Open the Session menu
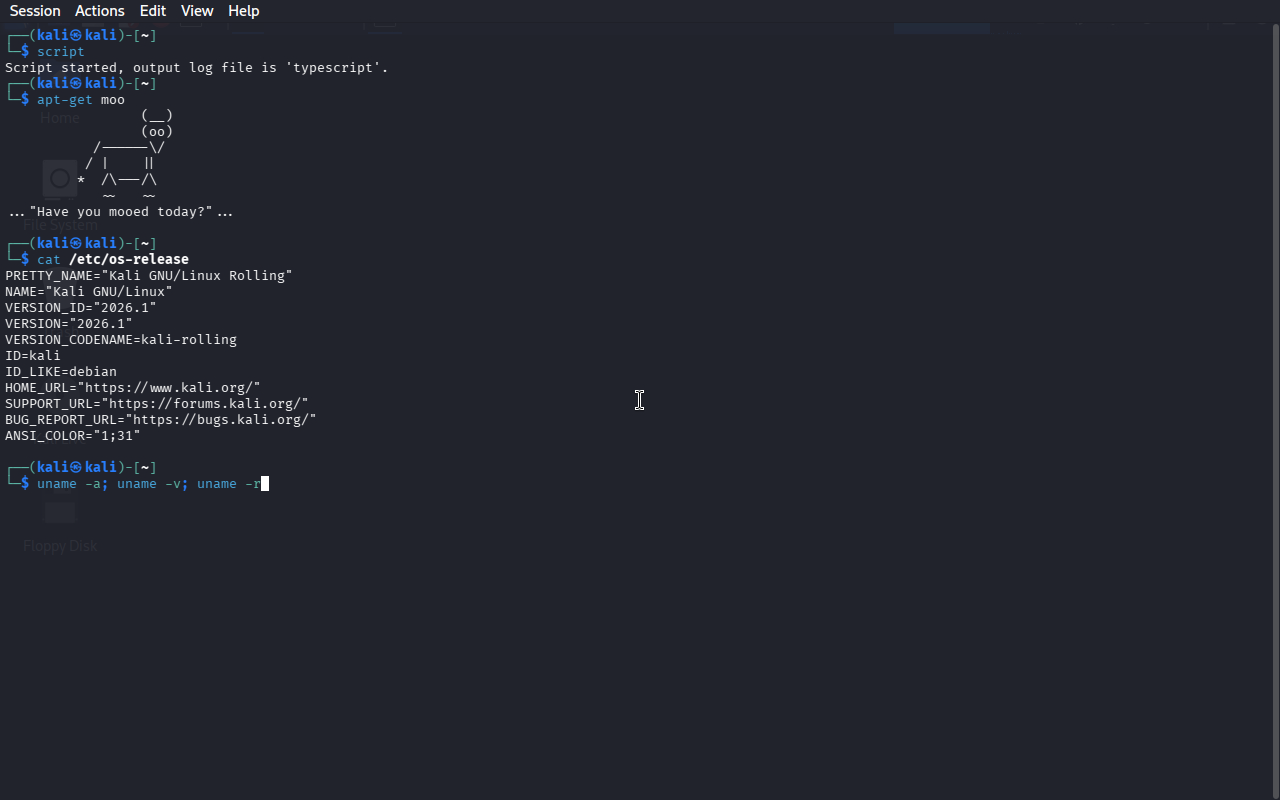This screenshot has height=800, width=1280. (35, 11)
